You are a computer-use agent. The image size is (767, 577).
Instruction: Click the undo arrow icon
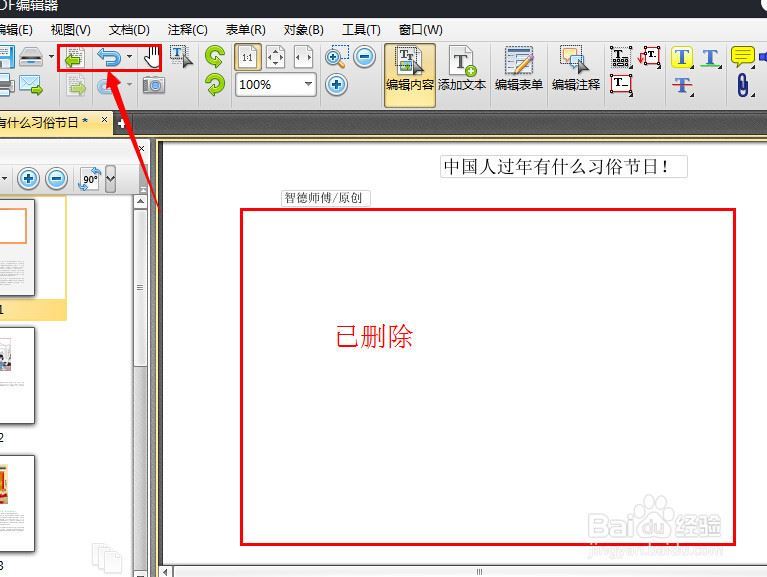click(x=109, y=58)
